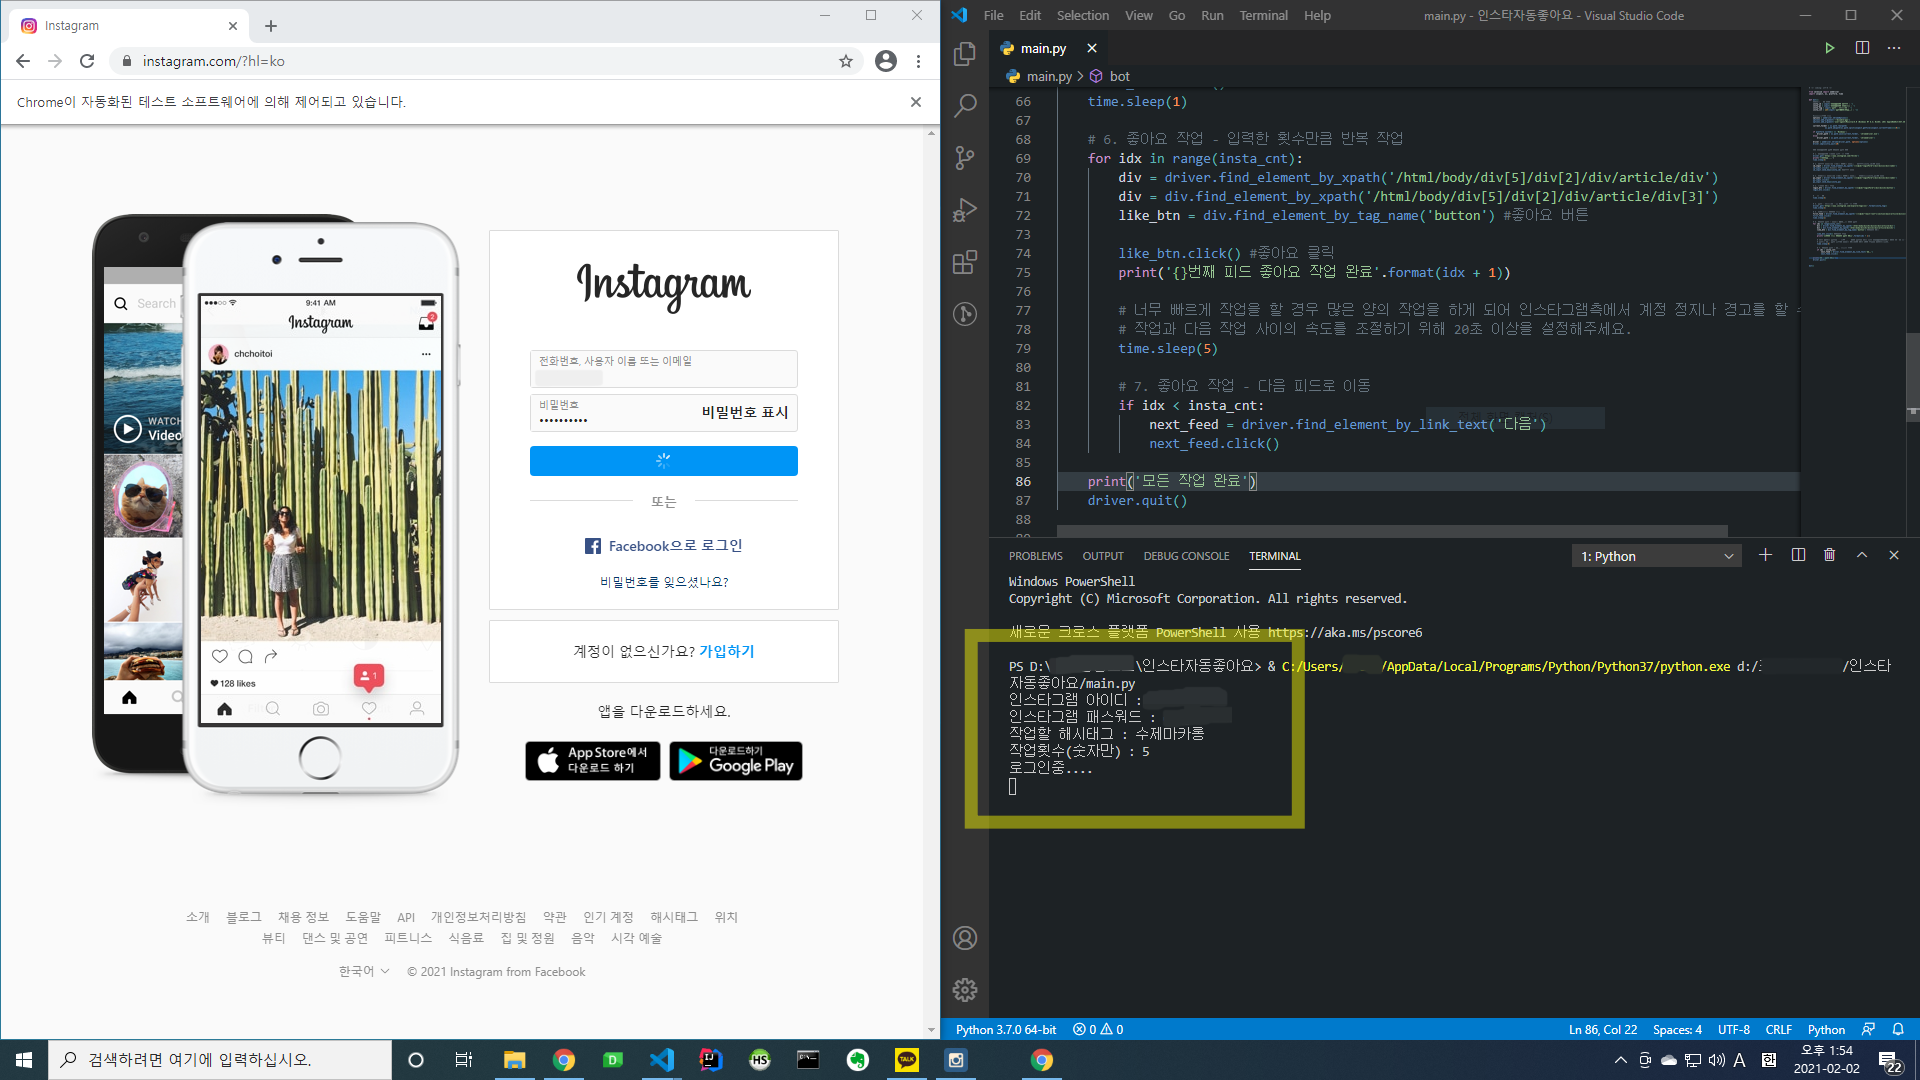1920x1080 pixels.
Task: Click the 가입하기 sign-up link
Action: point(727,651)
